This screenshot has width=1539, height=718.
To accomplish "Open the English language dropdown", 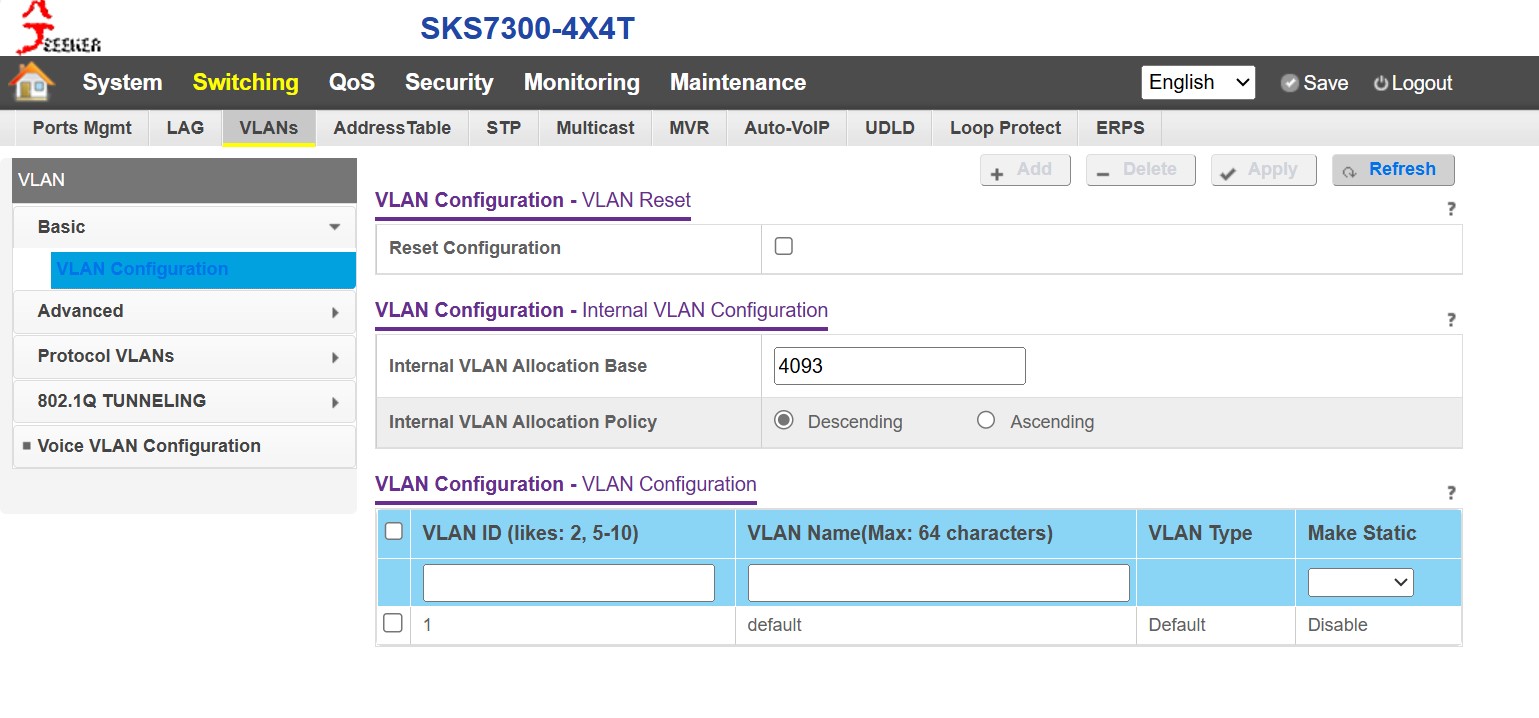I will click(1198, 83).
